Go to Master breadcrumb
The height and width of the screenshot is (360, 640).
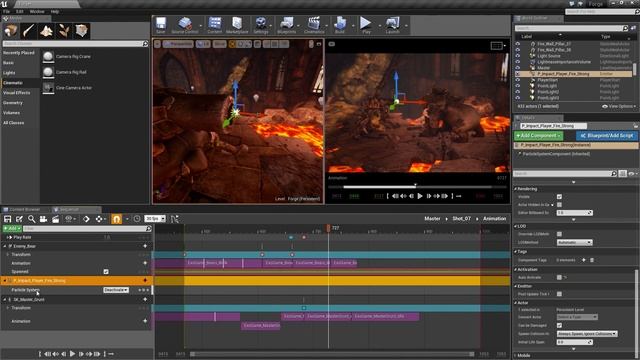coord(432,219)
